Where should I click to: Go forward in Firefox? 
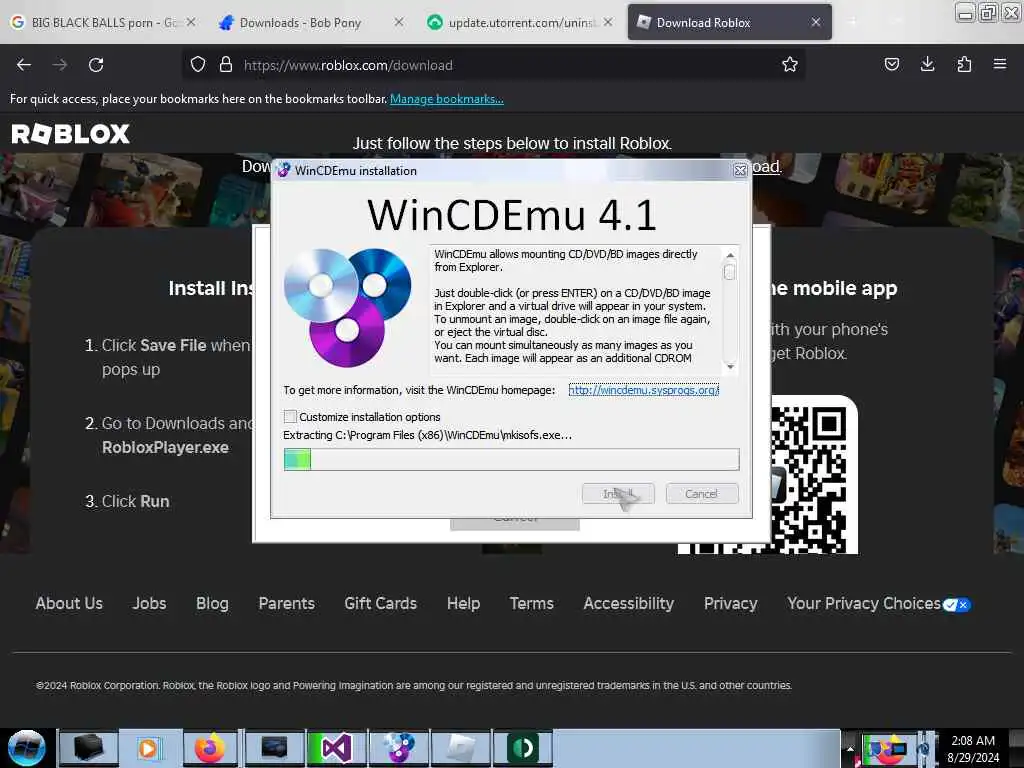(x=60, y=65)
